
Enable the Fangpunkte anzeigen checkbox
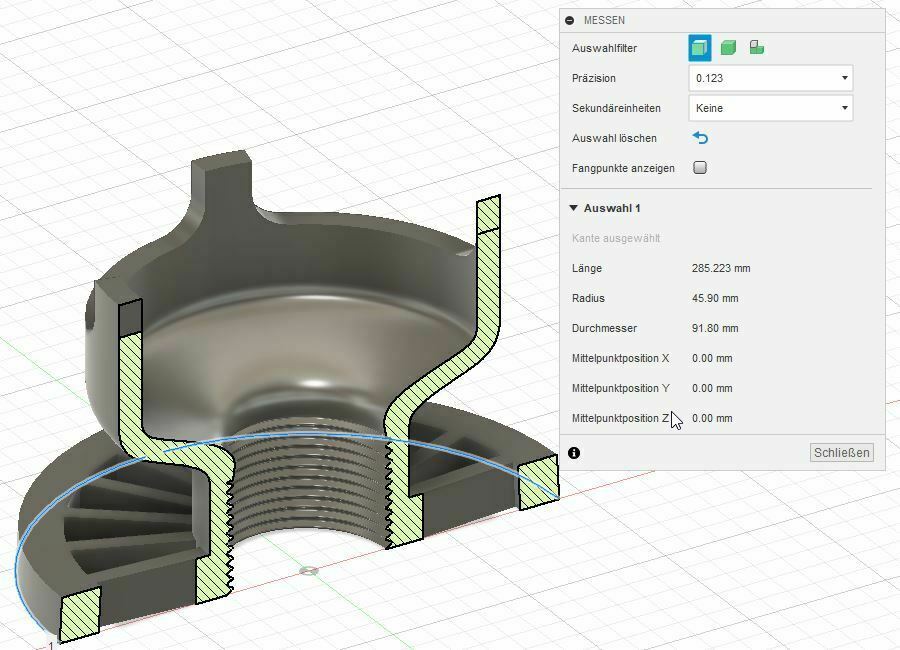(x=699, y=167)
